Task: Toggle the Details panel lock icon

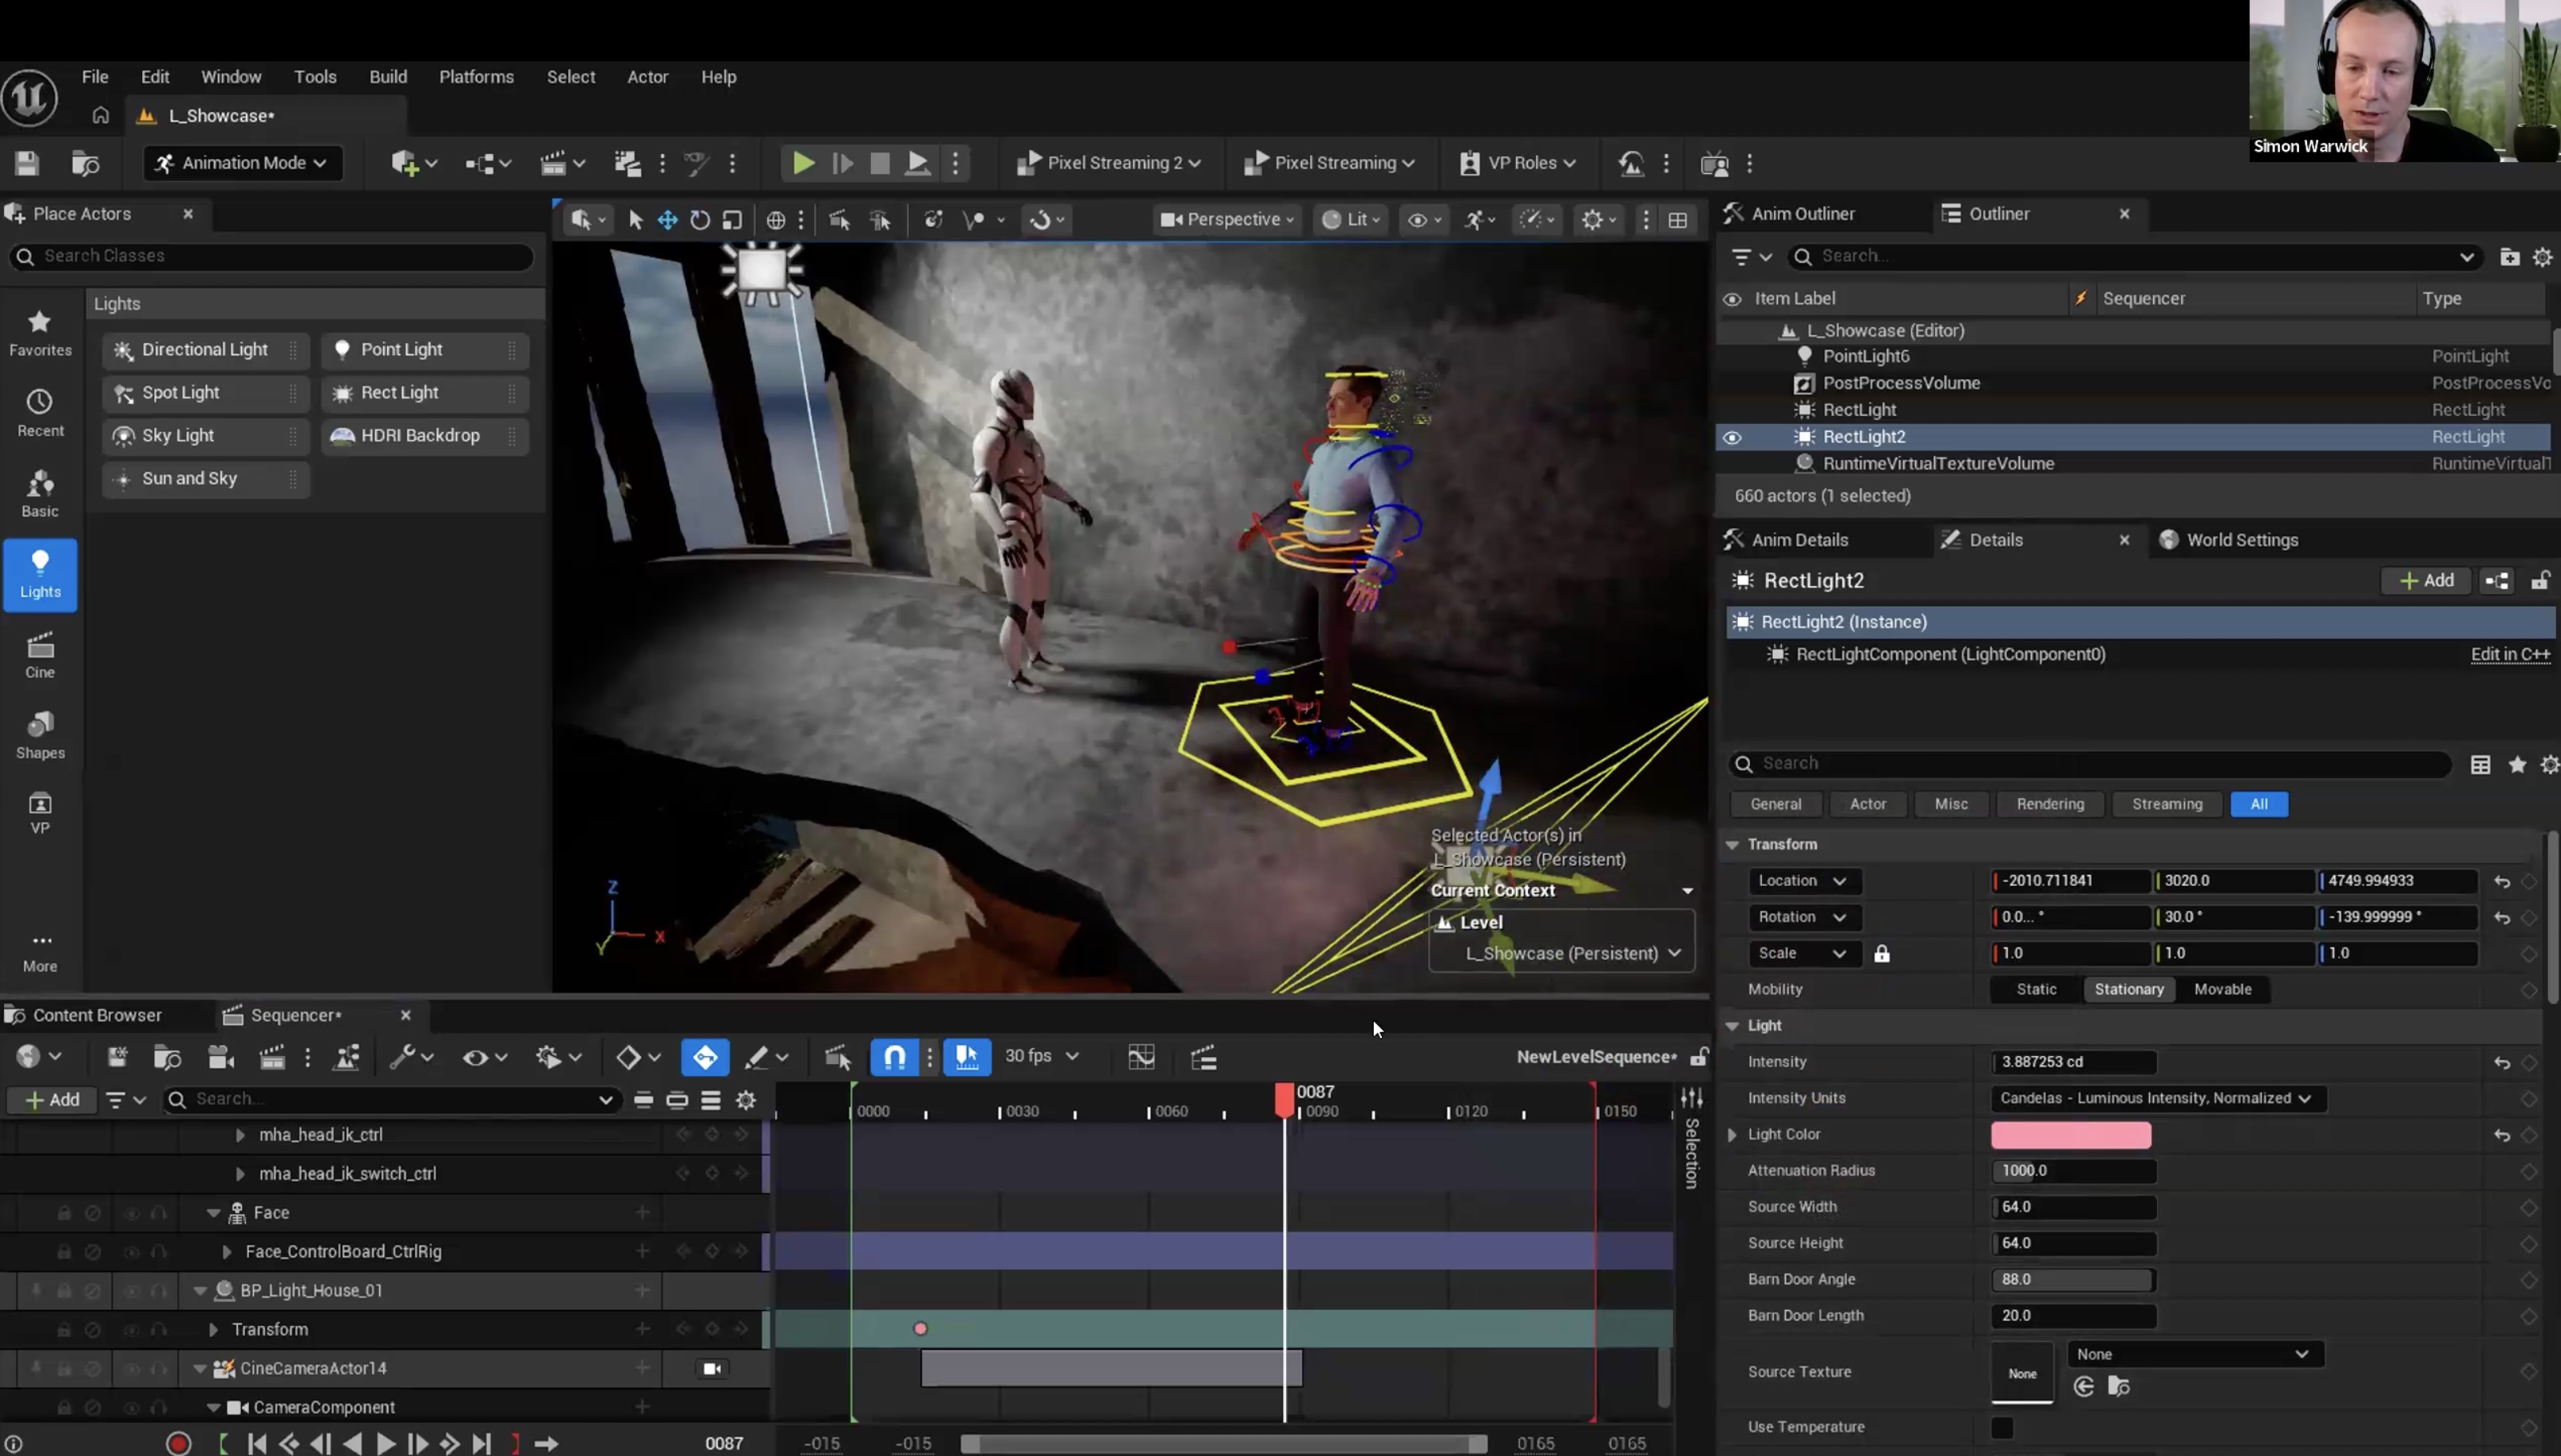Action: (x=2540, y=581)
